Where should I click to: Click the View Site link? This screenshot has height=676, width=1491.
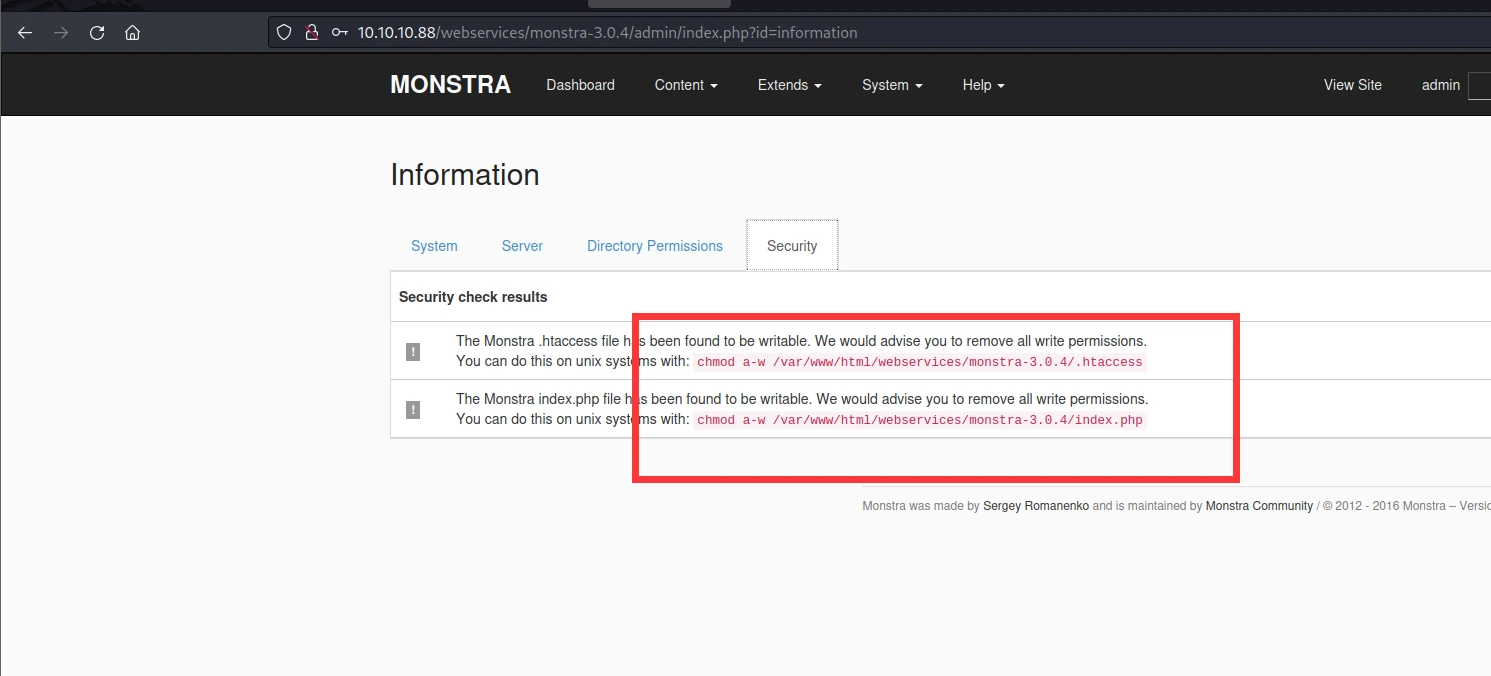(x=1353, y=85)
